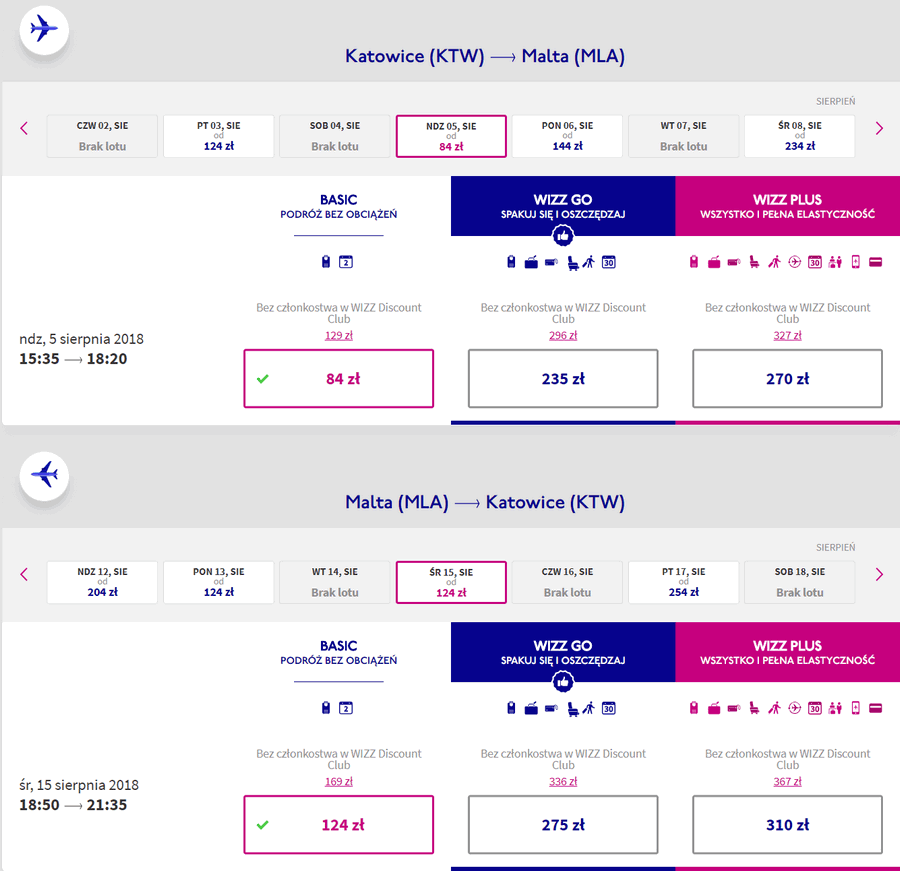Select the 275 zł WIZZ GO return fare

tap(562, 824)
